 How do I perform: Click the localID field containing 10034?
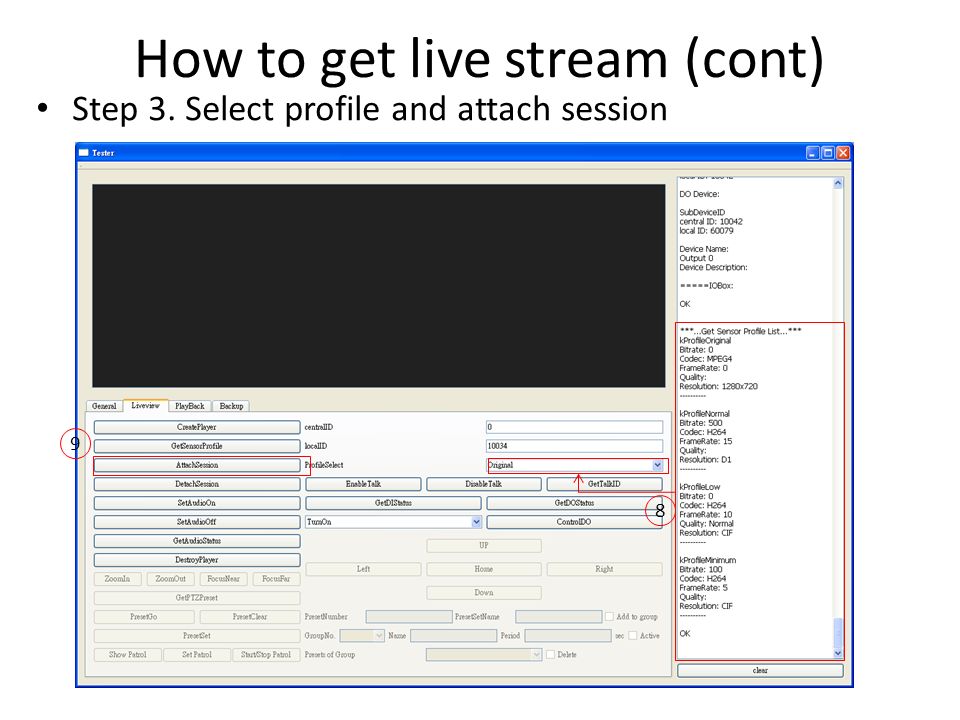(574, 446)
